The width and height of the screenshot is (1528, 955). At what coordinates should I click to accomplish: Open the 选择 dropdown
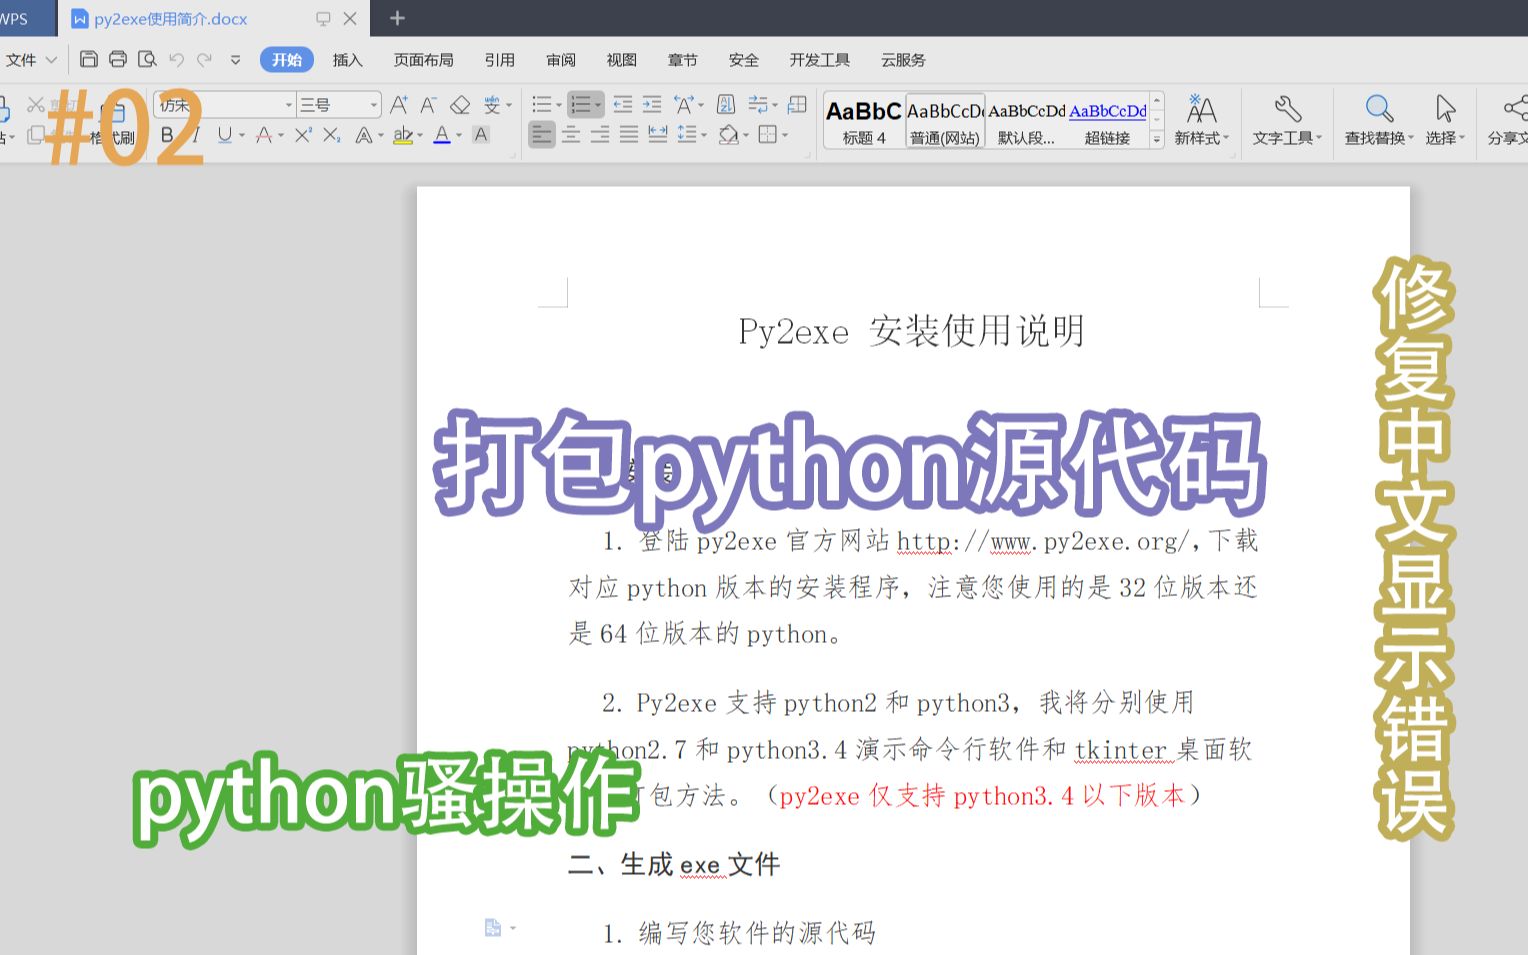click(x=1445, y=120)
